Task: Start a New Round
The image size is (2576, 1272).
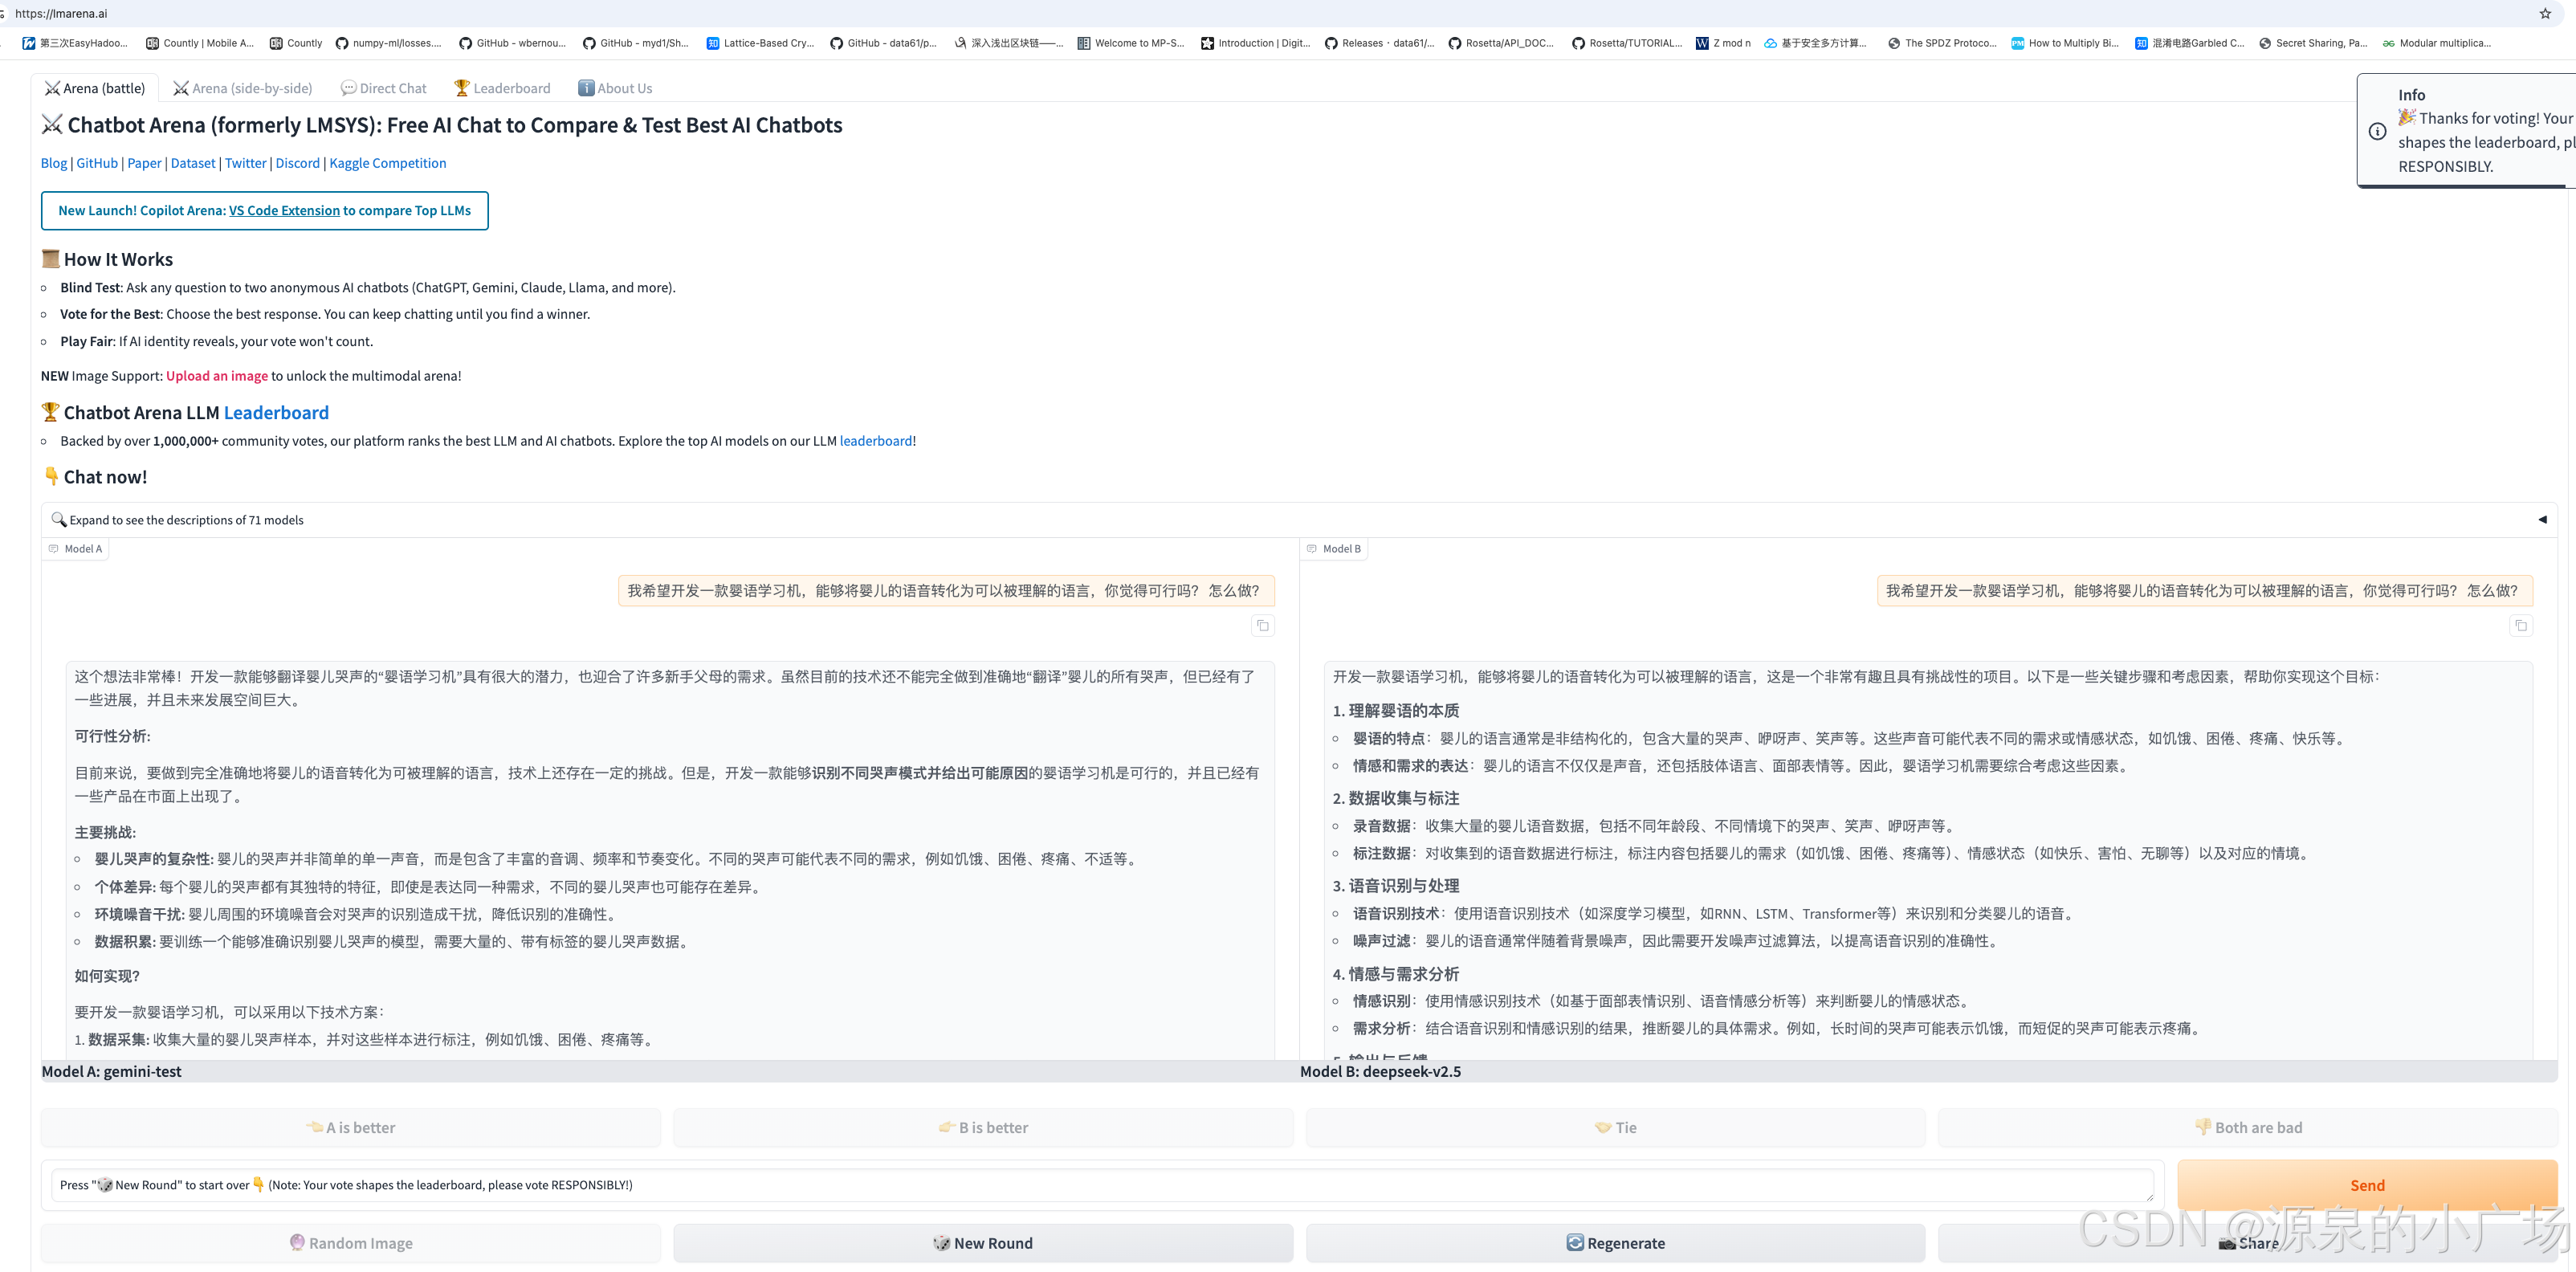Action: 983,1243
